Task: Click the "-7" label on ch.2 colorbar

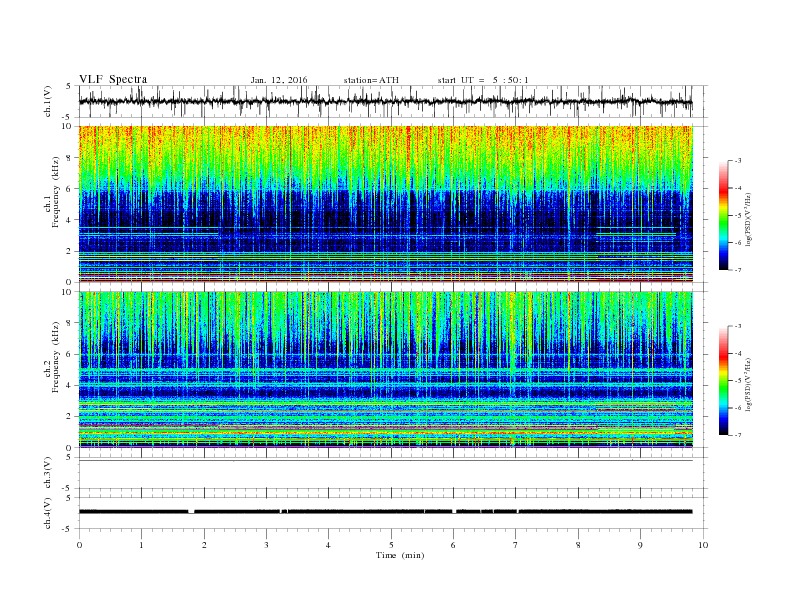Action: (x=738, y=435)
